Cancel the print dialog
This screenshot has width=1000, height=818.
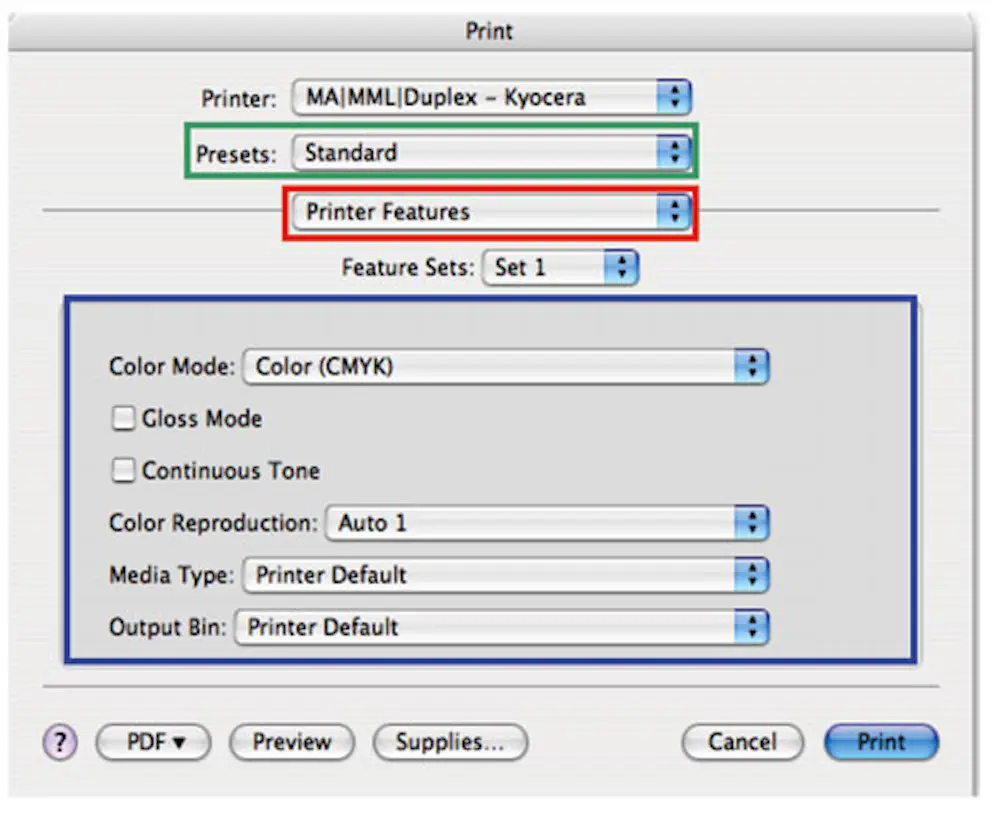(741, 742)
